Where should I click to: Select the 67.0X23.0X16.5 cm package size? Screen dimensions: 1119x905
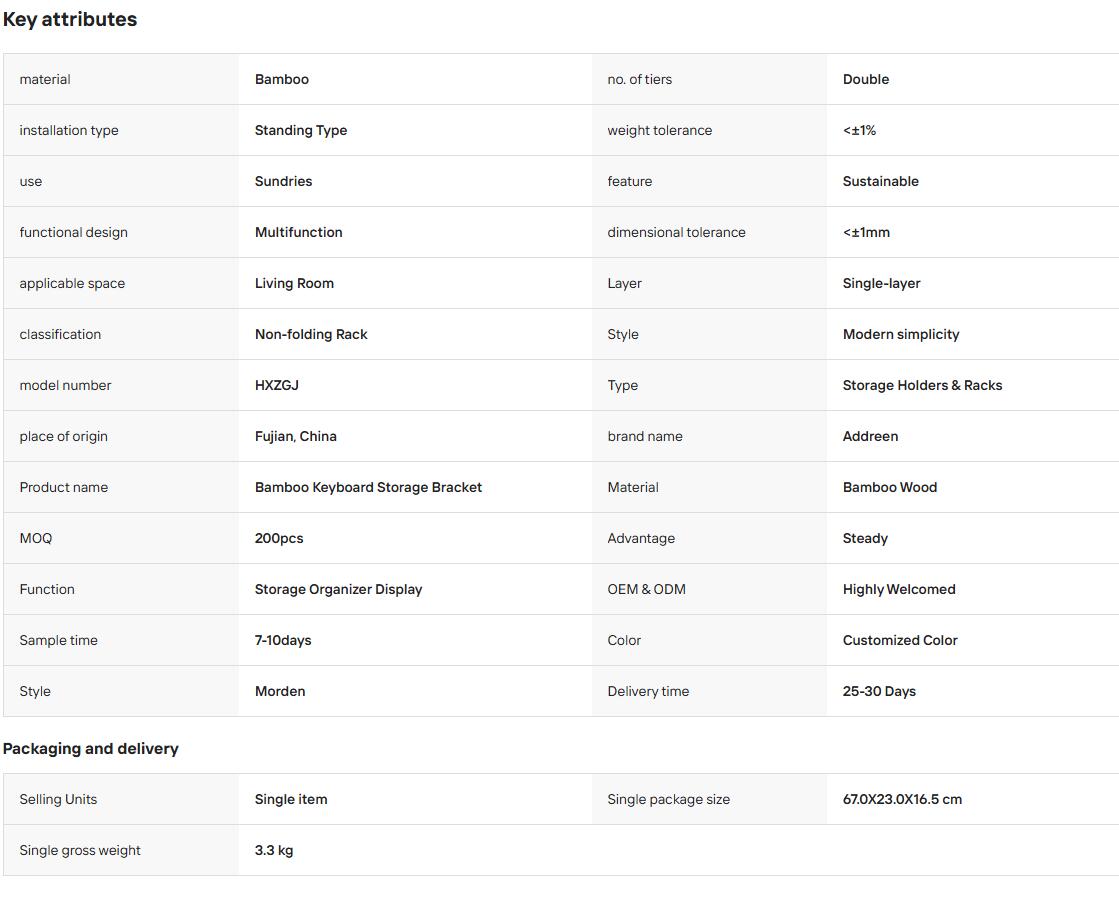tap(902, 799)
